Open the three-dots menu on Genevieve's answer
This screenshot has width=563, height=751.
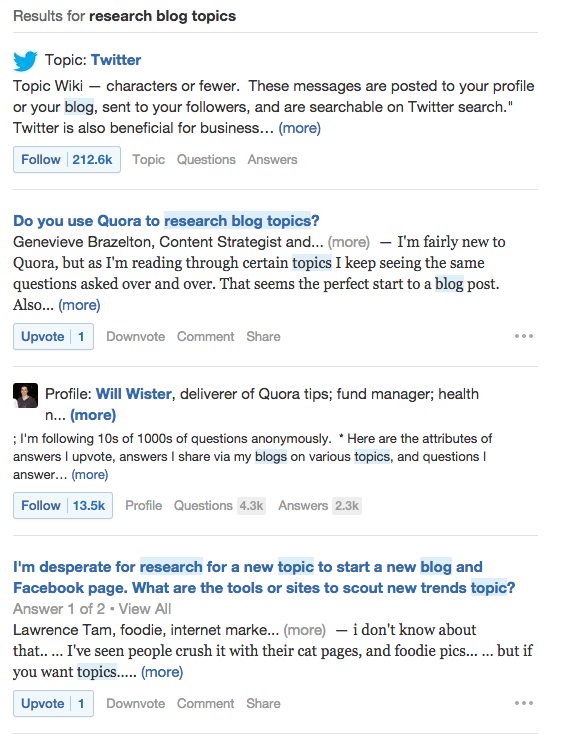coord(524,336)
